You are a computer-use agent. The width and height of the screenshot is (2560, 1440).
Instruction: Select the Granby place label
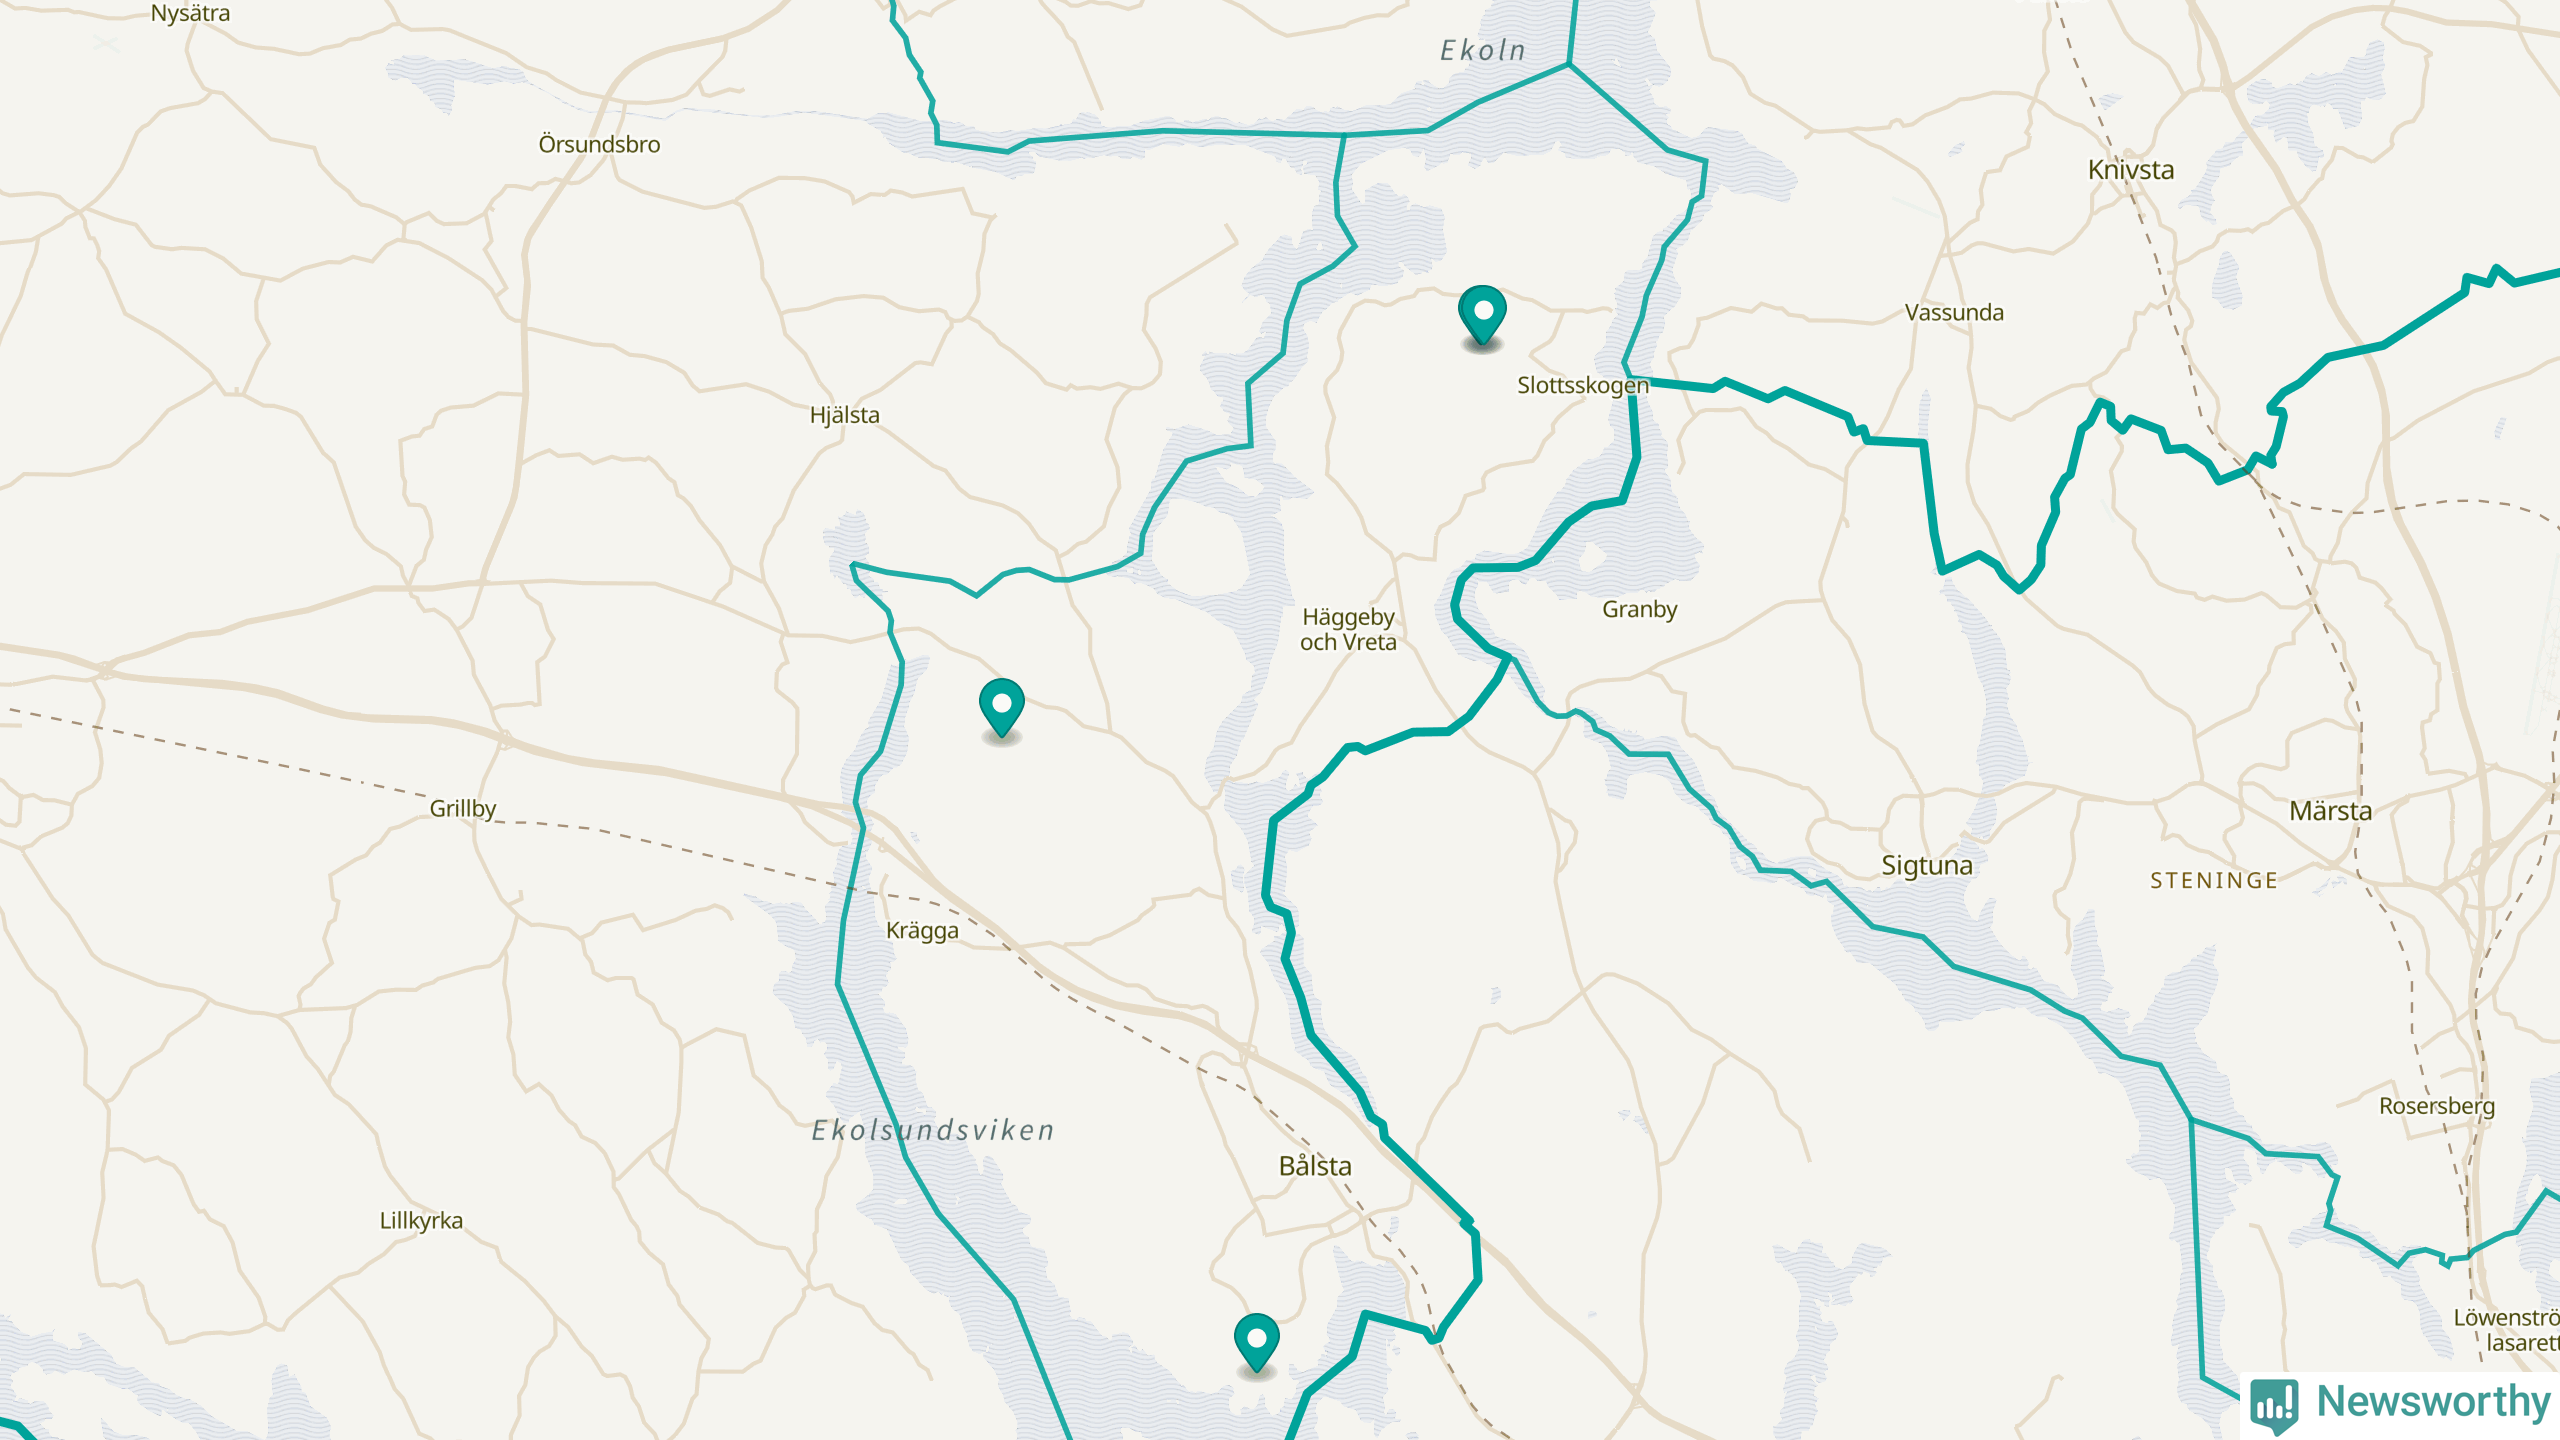coord(1640,610)
